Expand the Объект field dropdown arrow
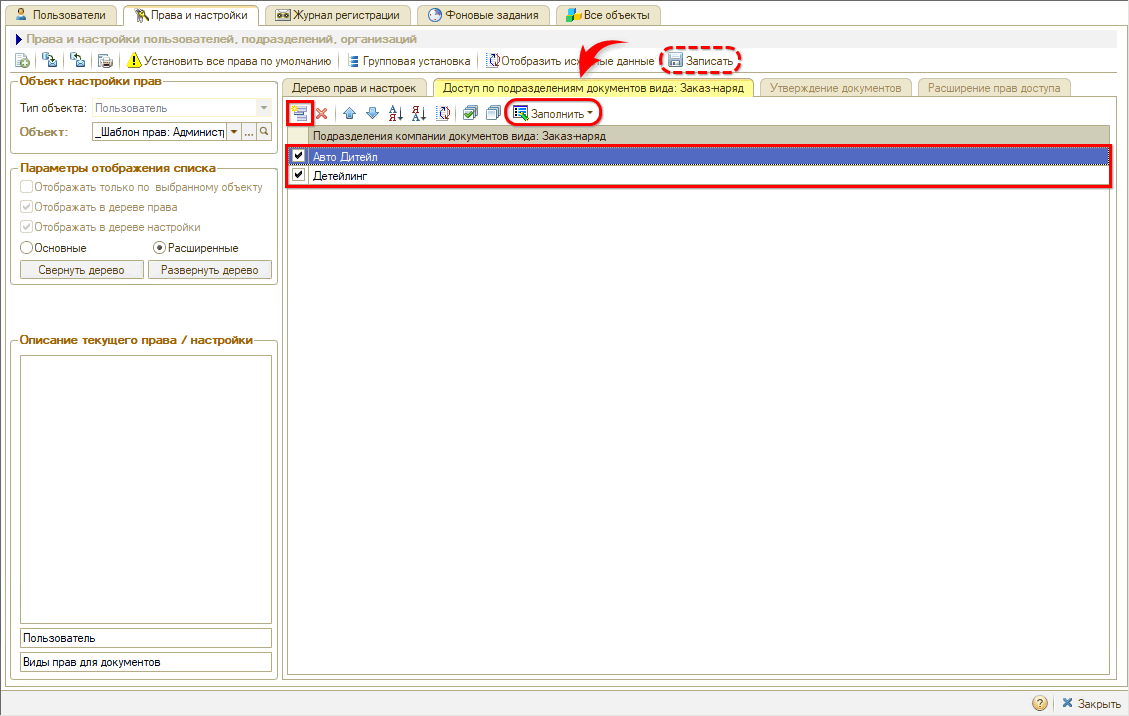The image size is (1129, 716). tap(234, 132)
